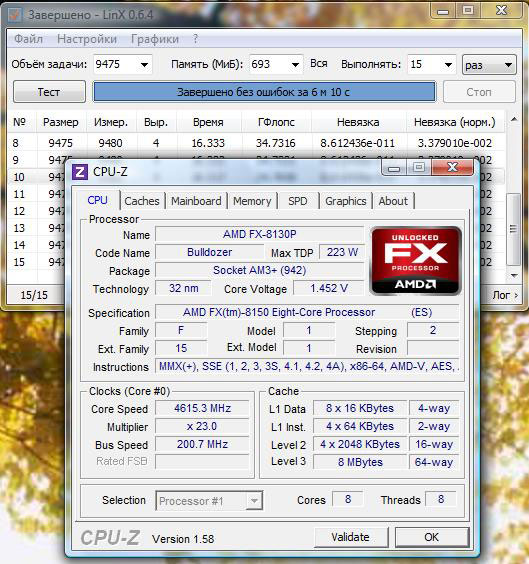Click the AMD FX-8130P name field

[x=260, y=235]
